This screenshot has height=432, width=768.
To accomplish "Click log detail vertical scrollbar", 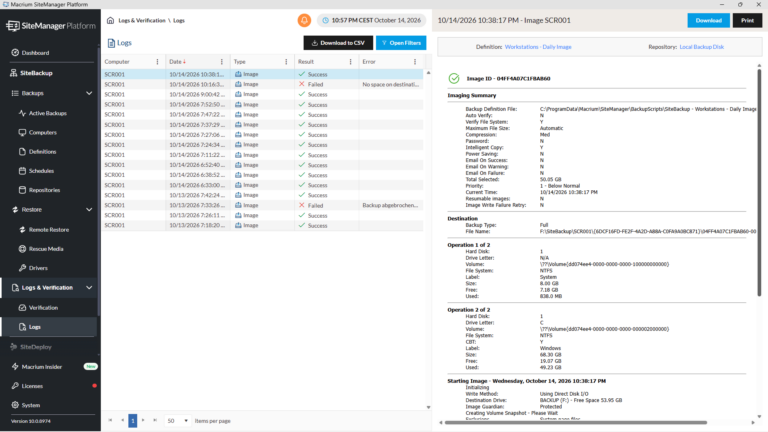I will [x=759, y=181].
